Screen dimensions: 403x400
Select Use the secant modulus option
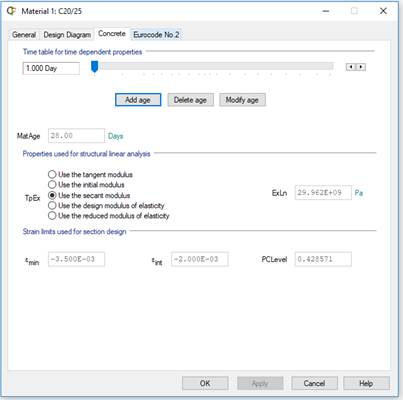tap(52, 195)
